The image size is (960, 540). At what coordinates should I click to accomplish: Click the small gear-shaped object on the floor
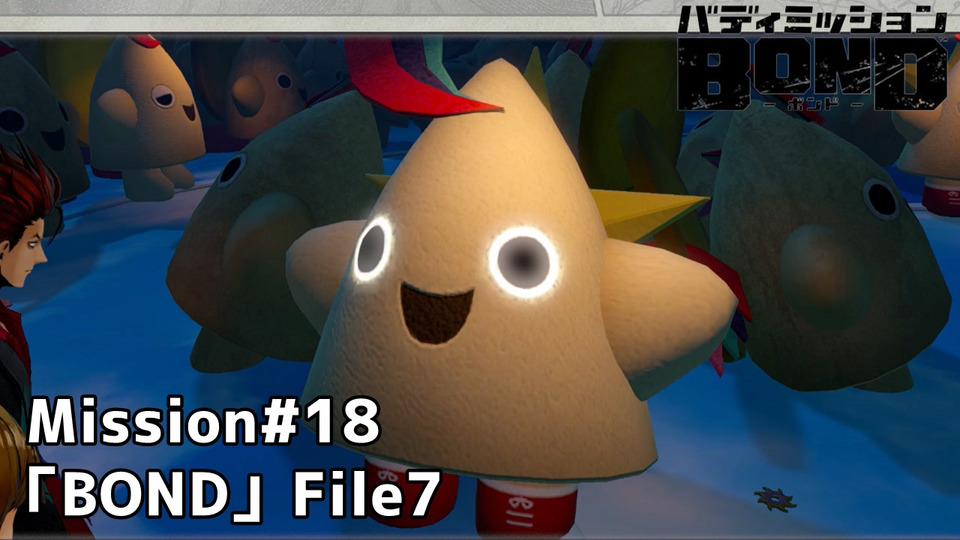pyautogui.click(x=775, y=498)
